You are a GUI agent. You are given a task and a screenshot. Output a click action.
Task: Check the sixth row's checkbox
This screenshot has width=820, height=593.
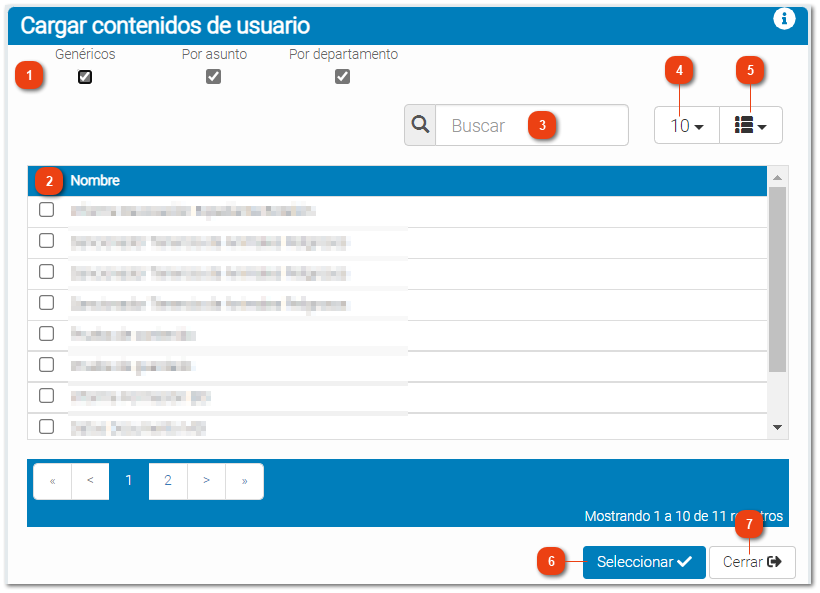pyautogui.click(x=47, y=364)
